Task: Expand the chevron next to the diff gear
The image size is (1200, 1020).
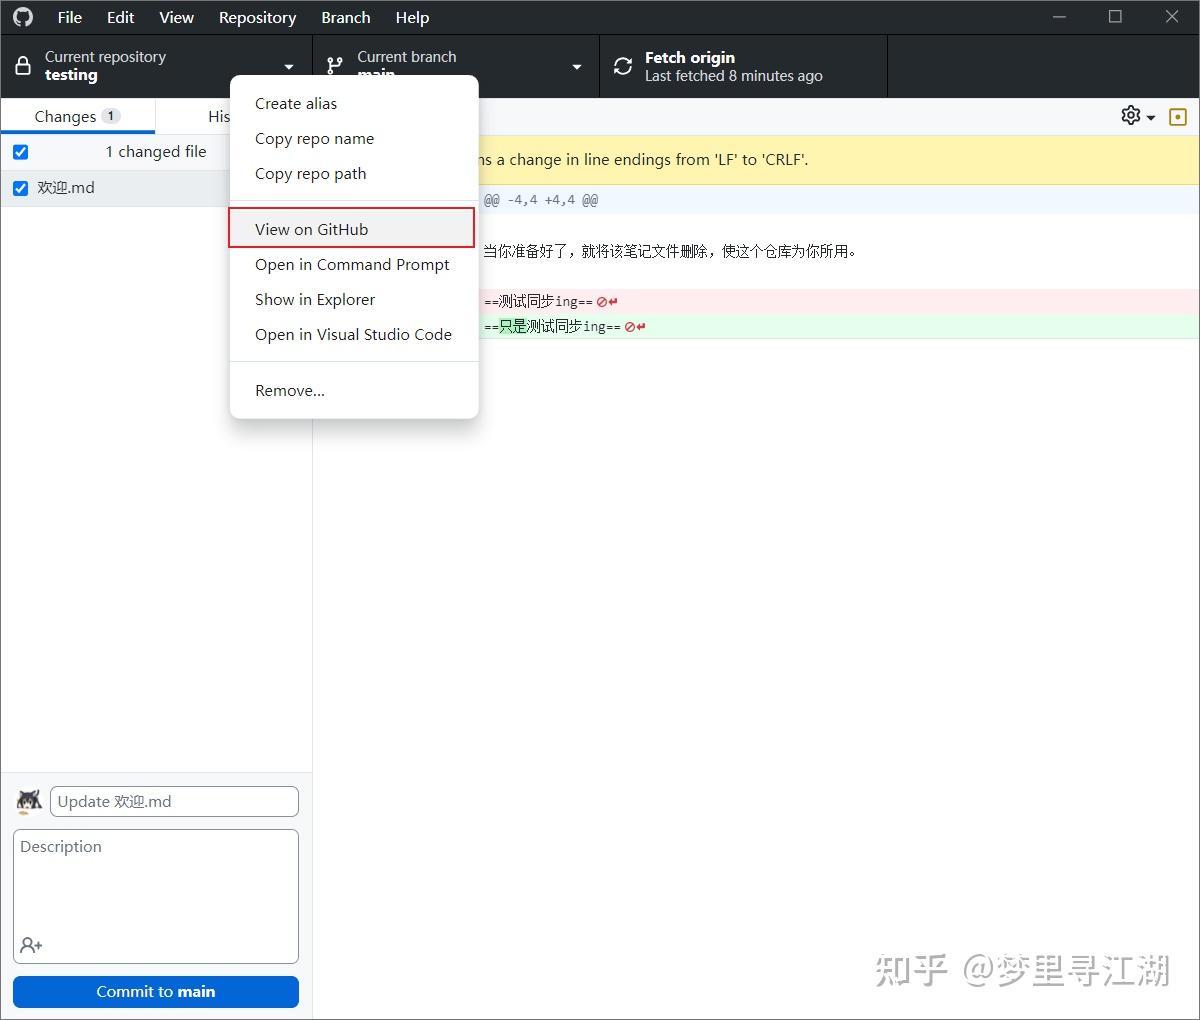Action: coord(1151,116)
